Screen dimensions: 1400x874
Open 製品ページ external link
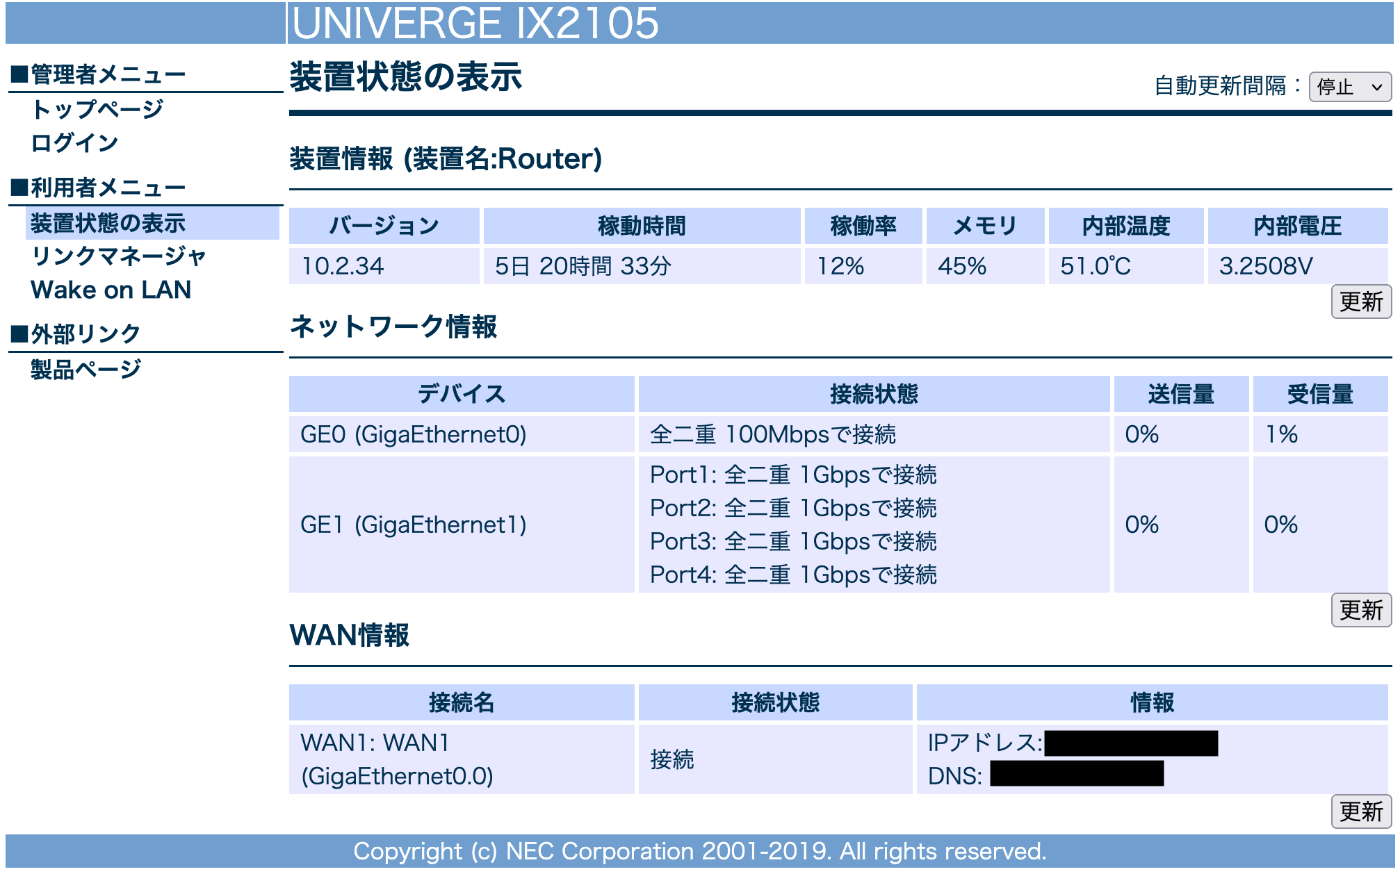point(86,369)
